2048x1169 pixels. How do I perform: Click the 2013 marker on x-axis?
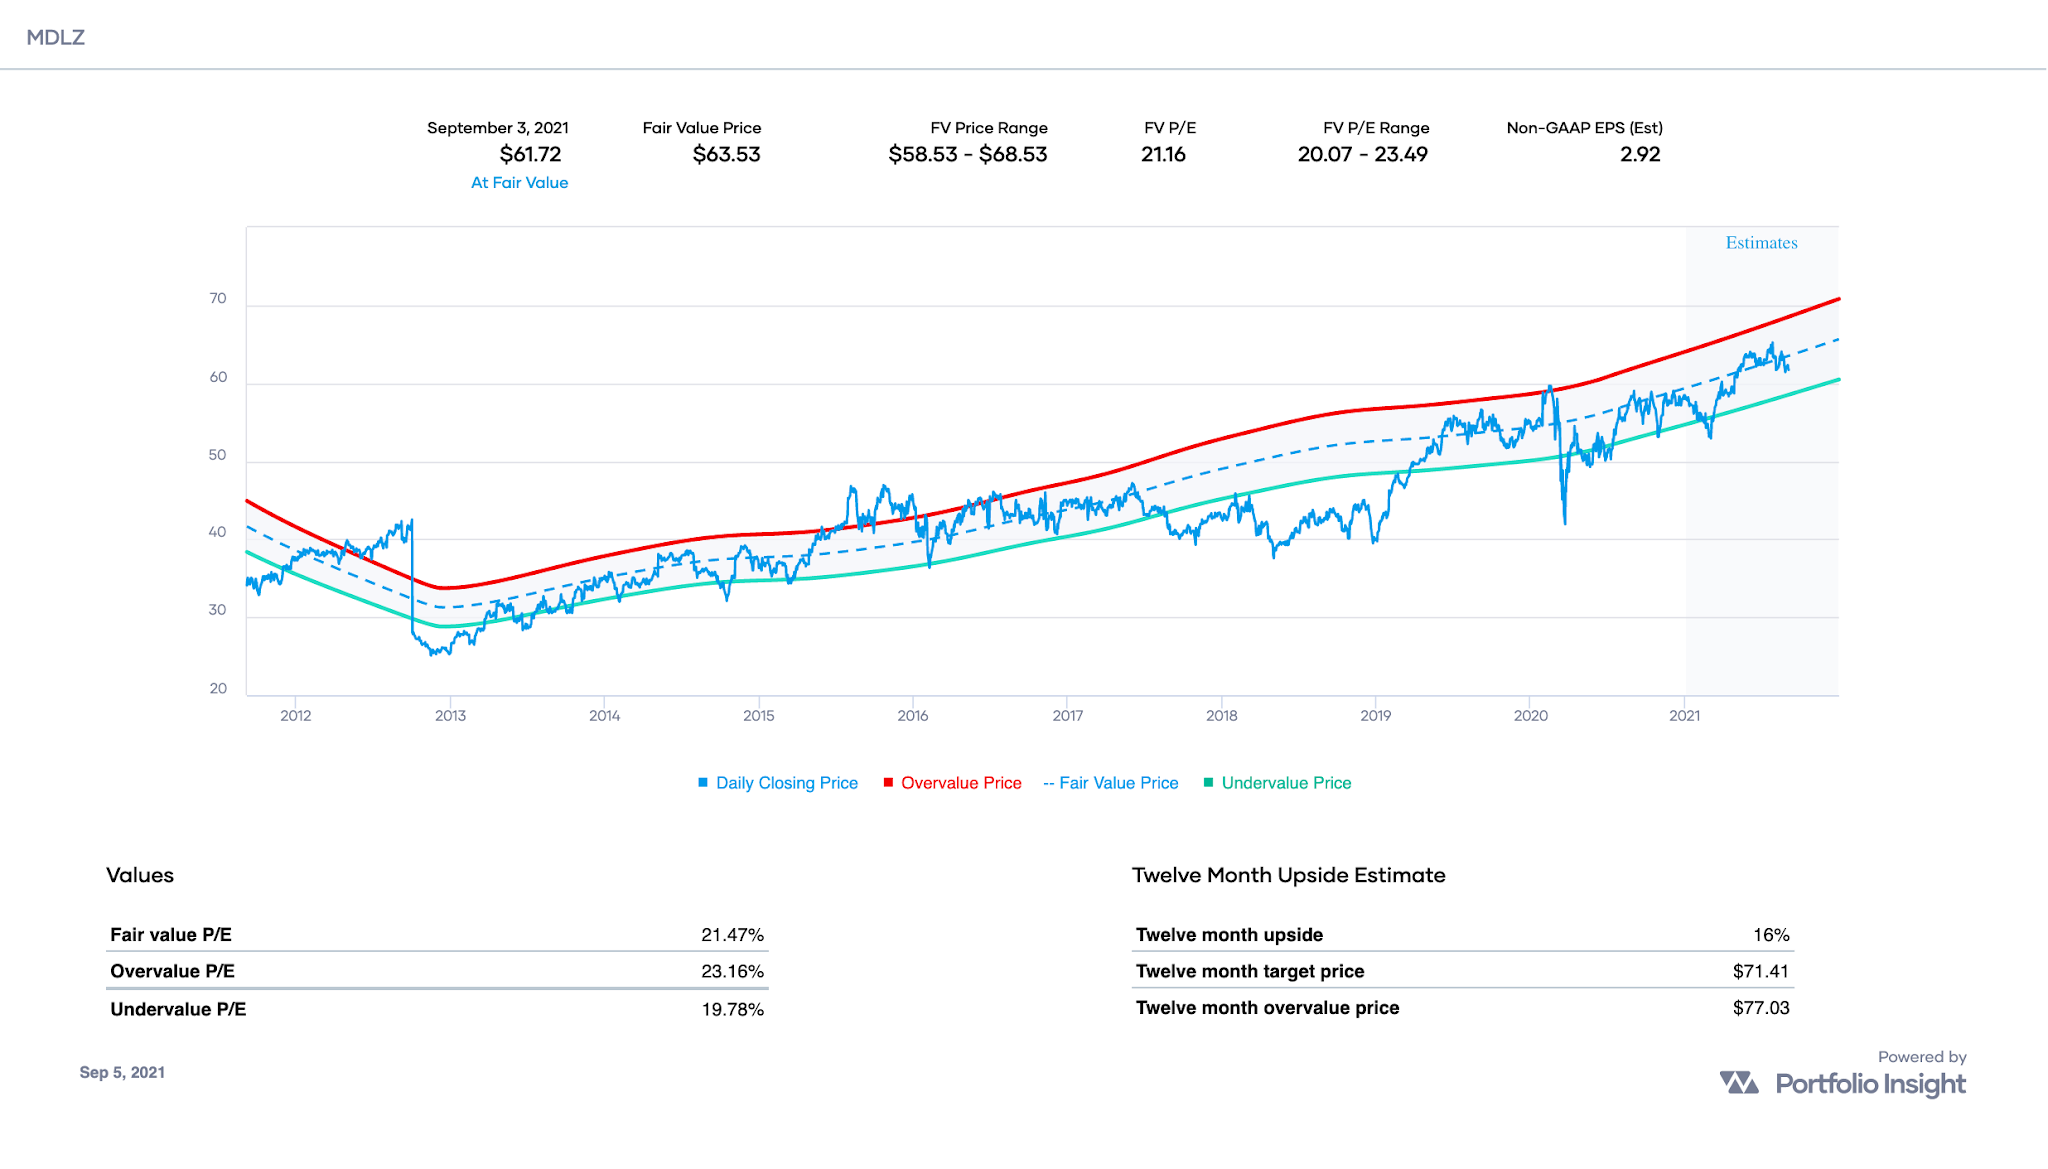tap(450, 716)
